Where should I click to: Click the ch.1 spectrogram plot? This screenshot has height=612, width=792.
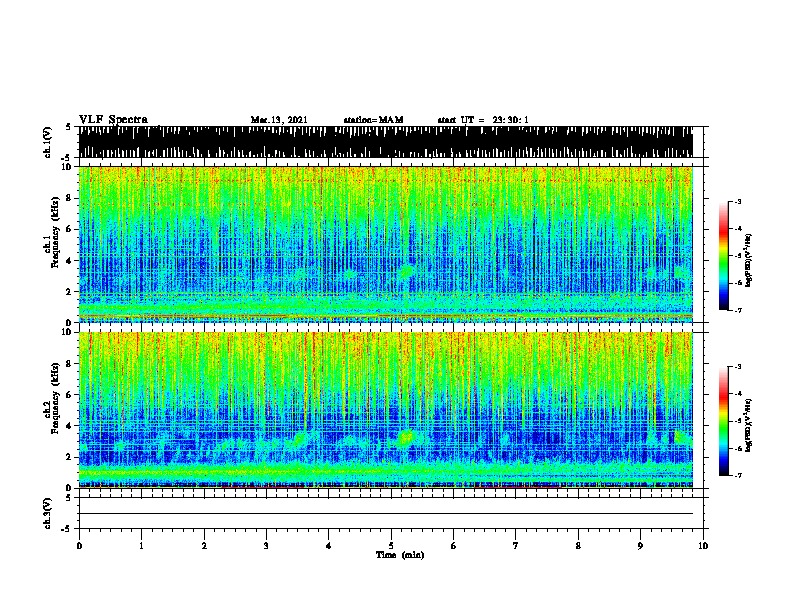pos(386,244)
